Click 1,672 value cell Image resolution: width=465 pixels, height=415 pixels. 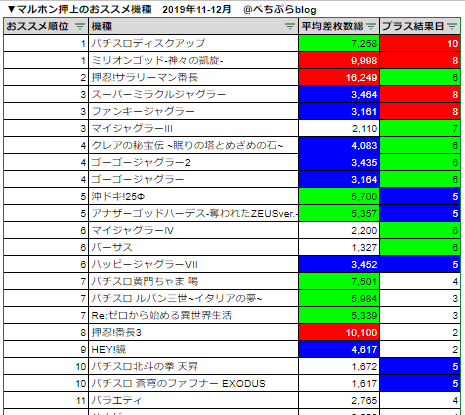339,366
